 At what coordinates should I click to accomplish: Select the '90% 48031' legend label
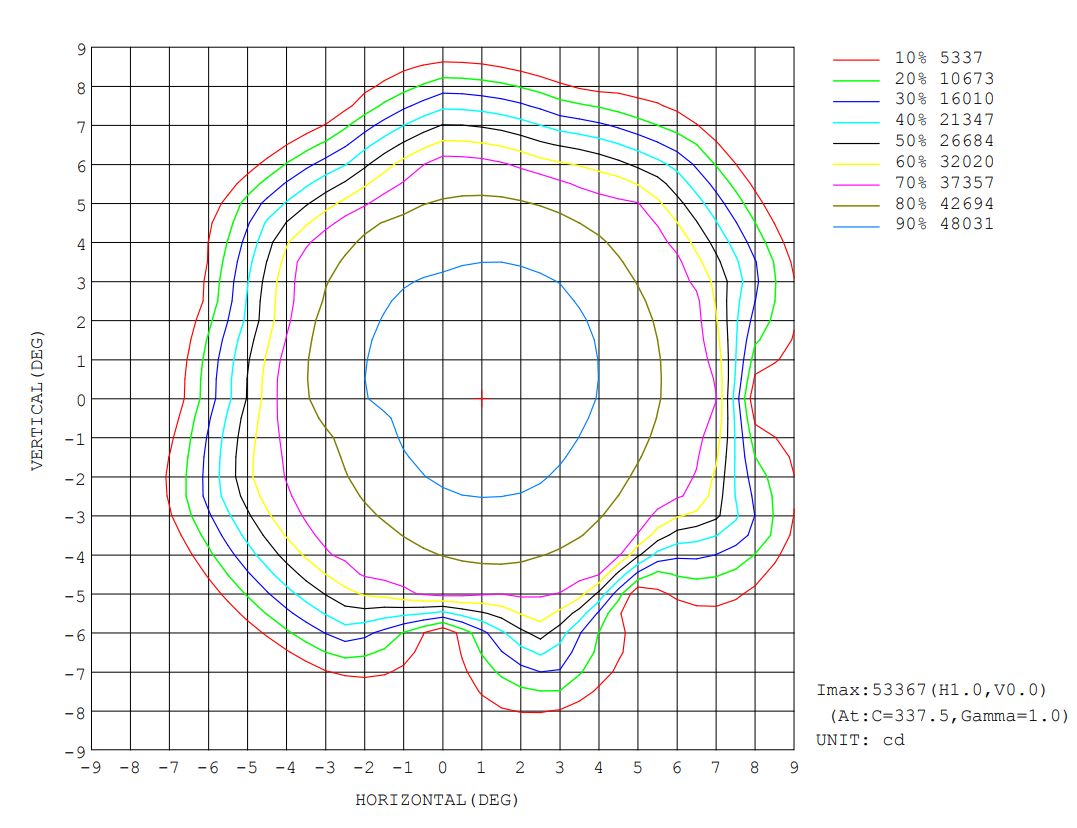929,225
